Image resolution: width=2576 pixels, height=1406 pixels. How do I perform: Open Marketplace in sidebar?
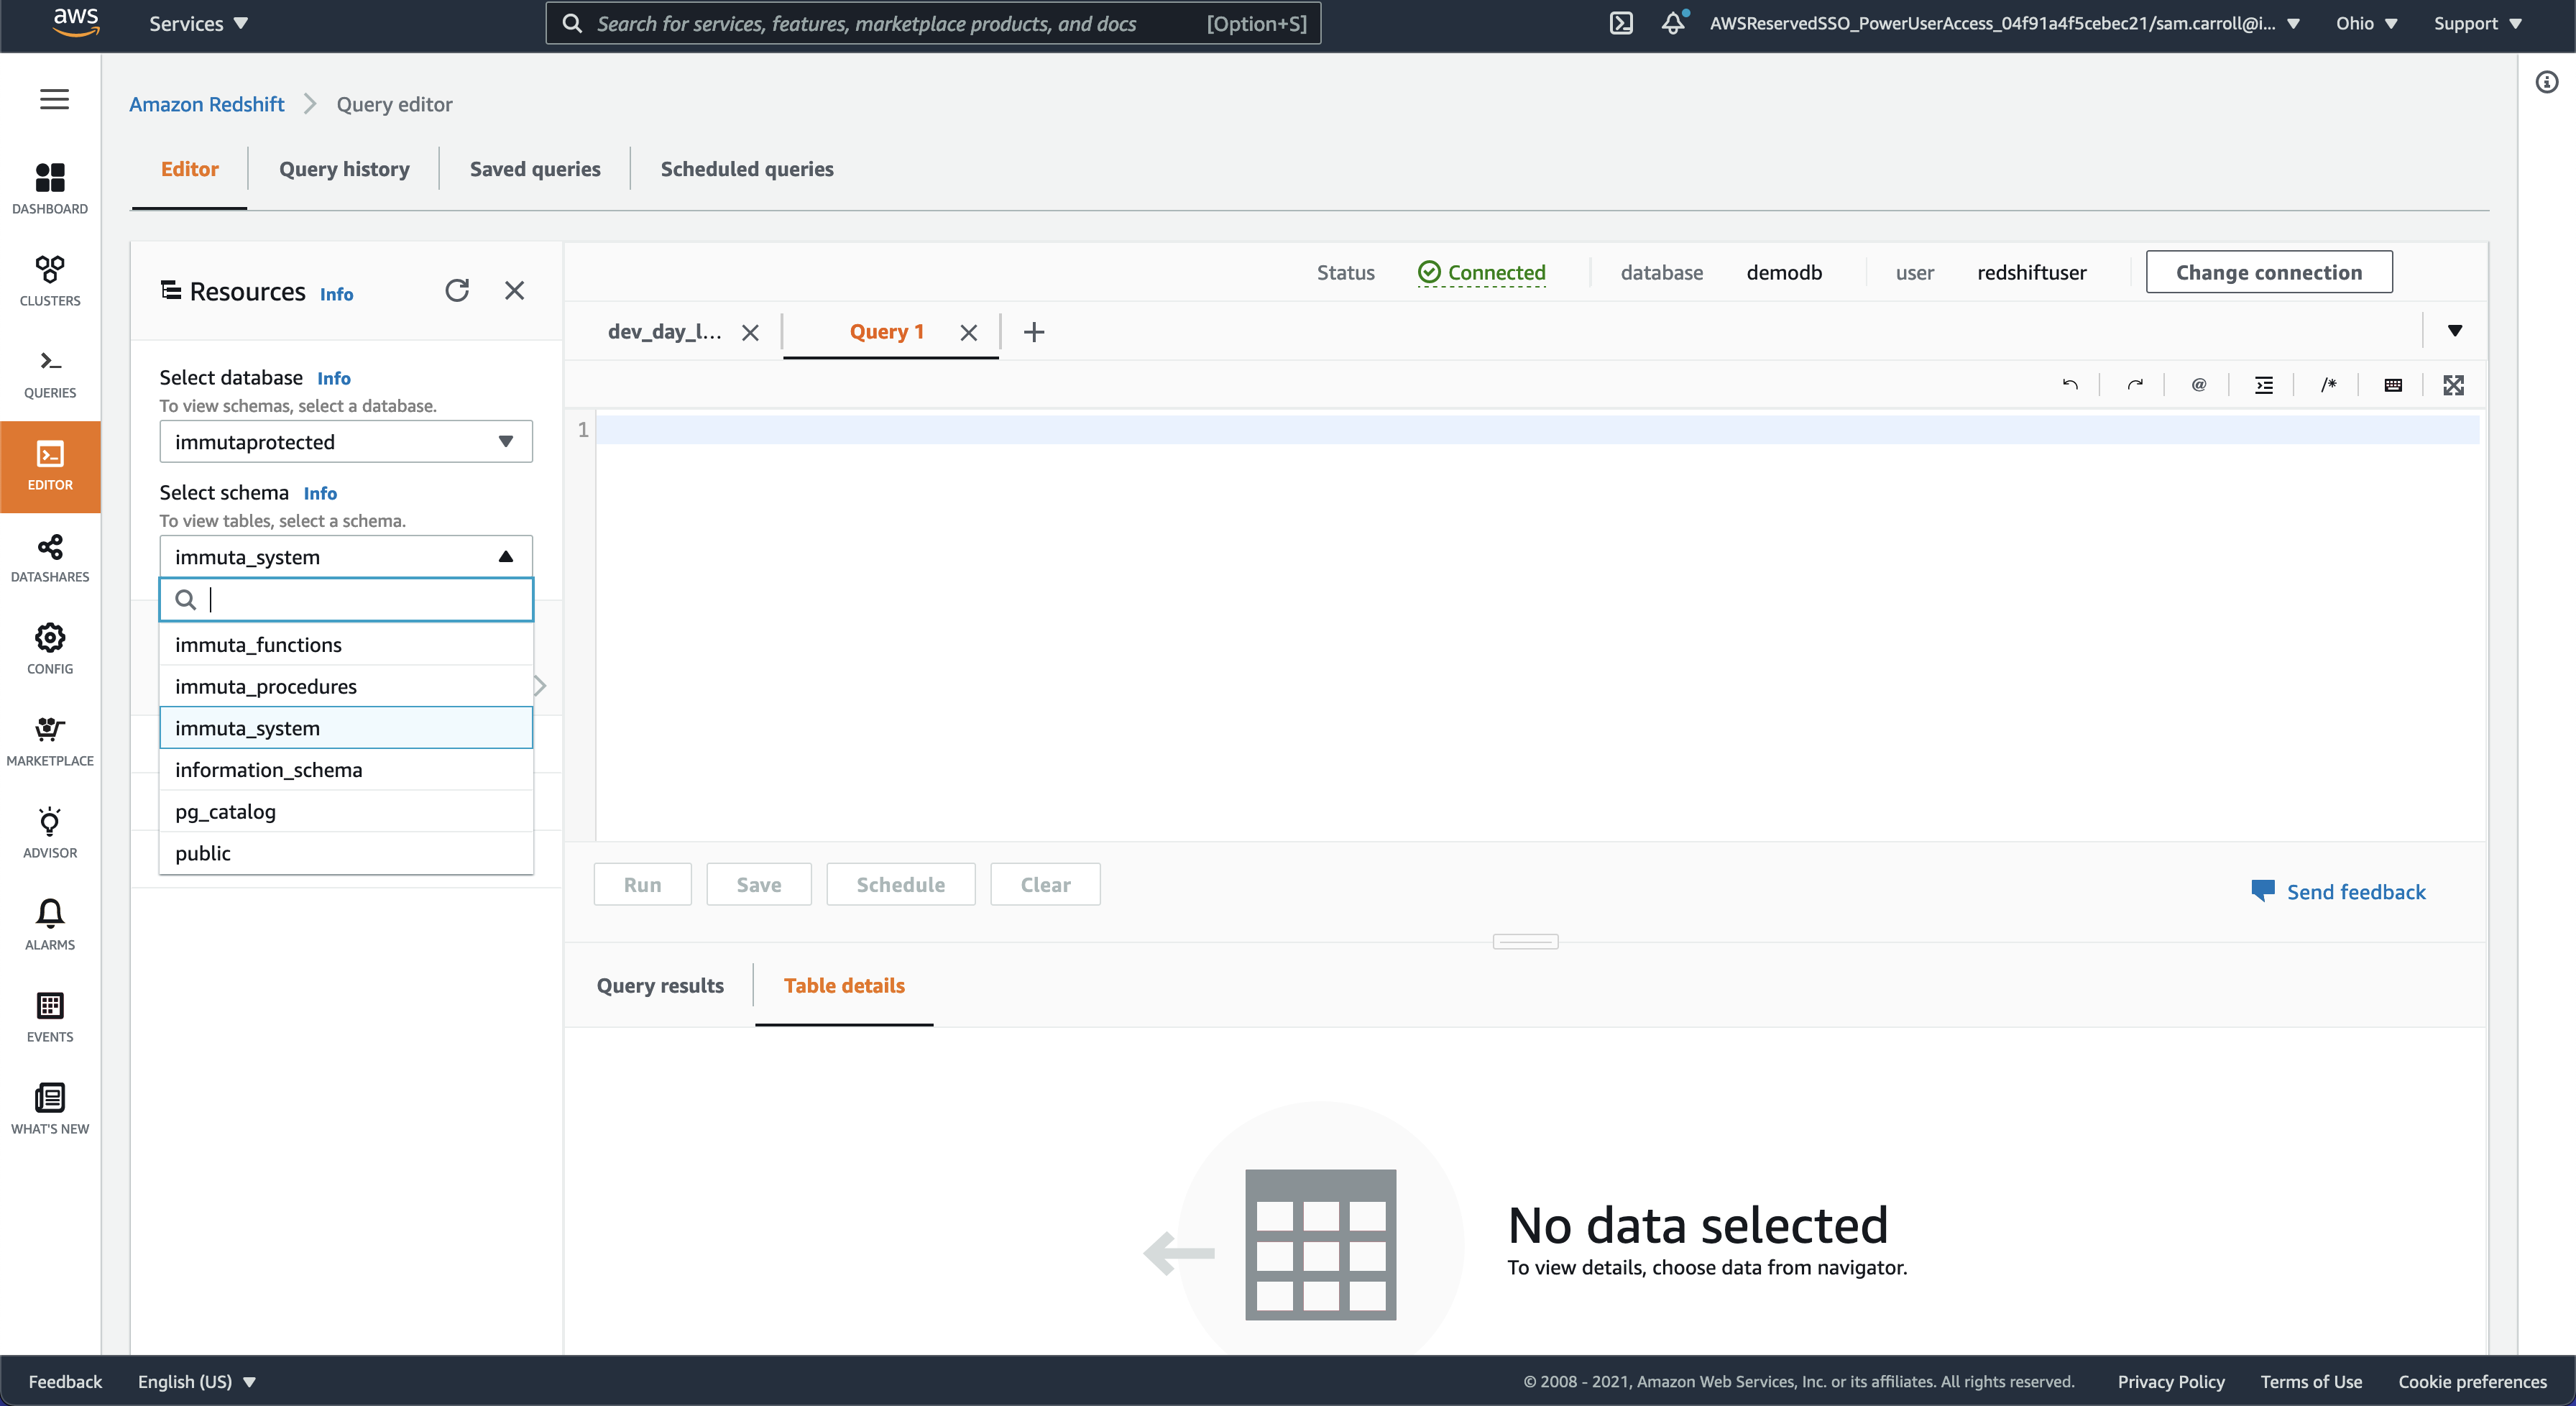coord(50,741)
